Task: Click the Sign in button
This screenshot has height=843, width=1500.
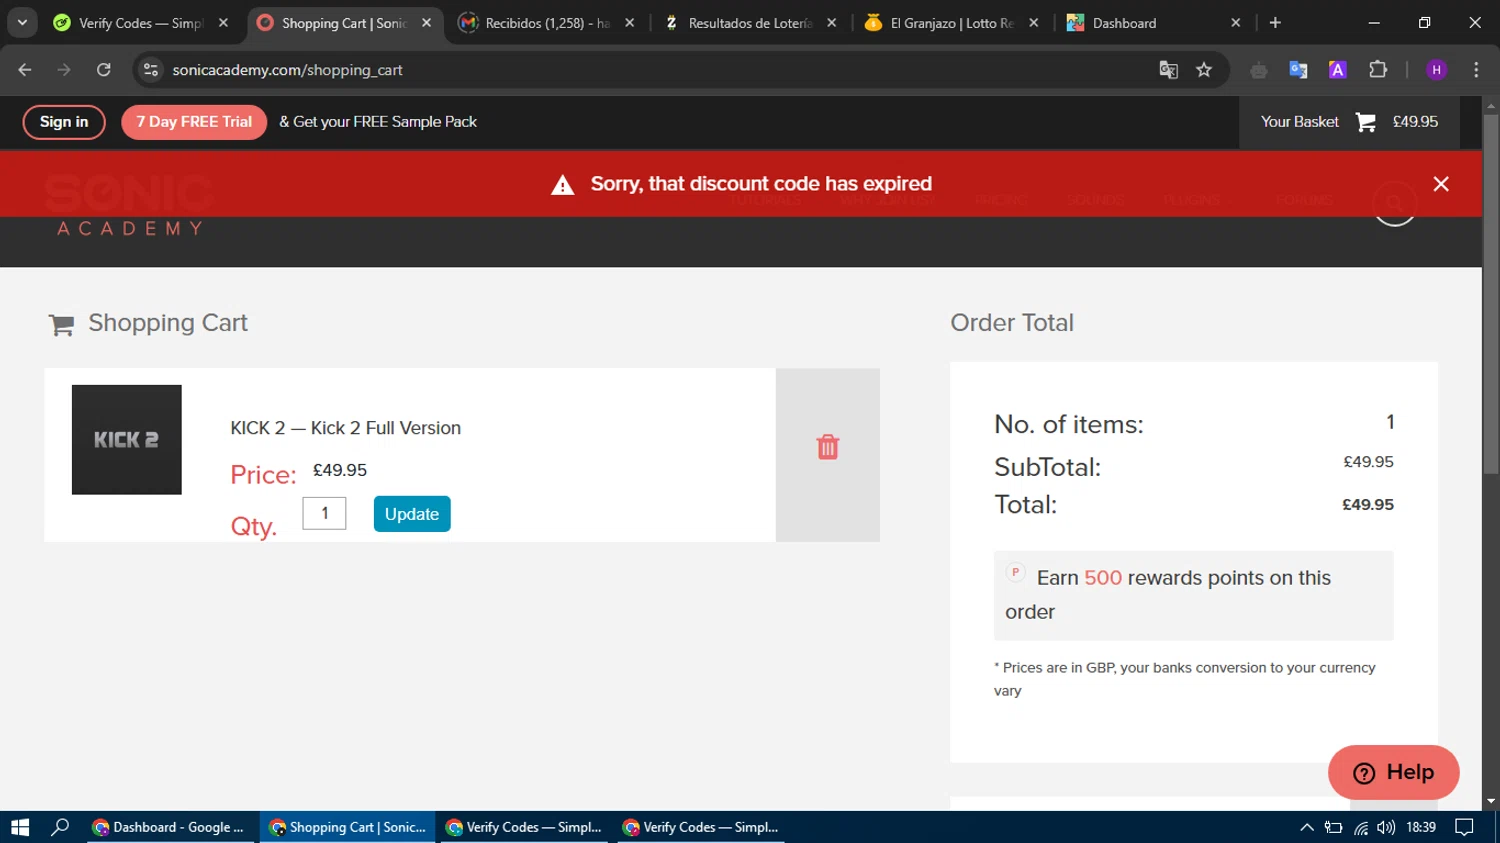Action: pos(64,122)
